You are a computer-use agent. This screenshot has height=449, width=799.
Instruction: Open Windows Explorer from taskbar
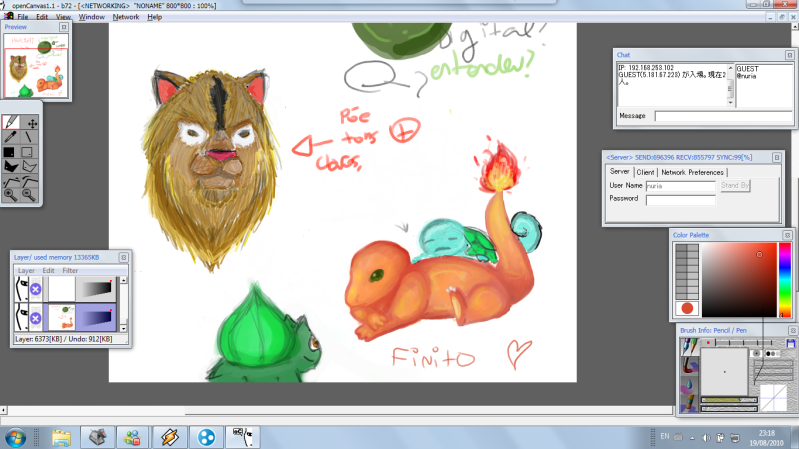pos(61,437)
